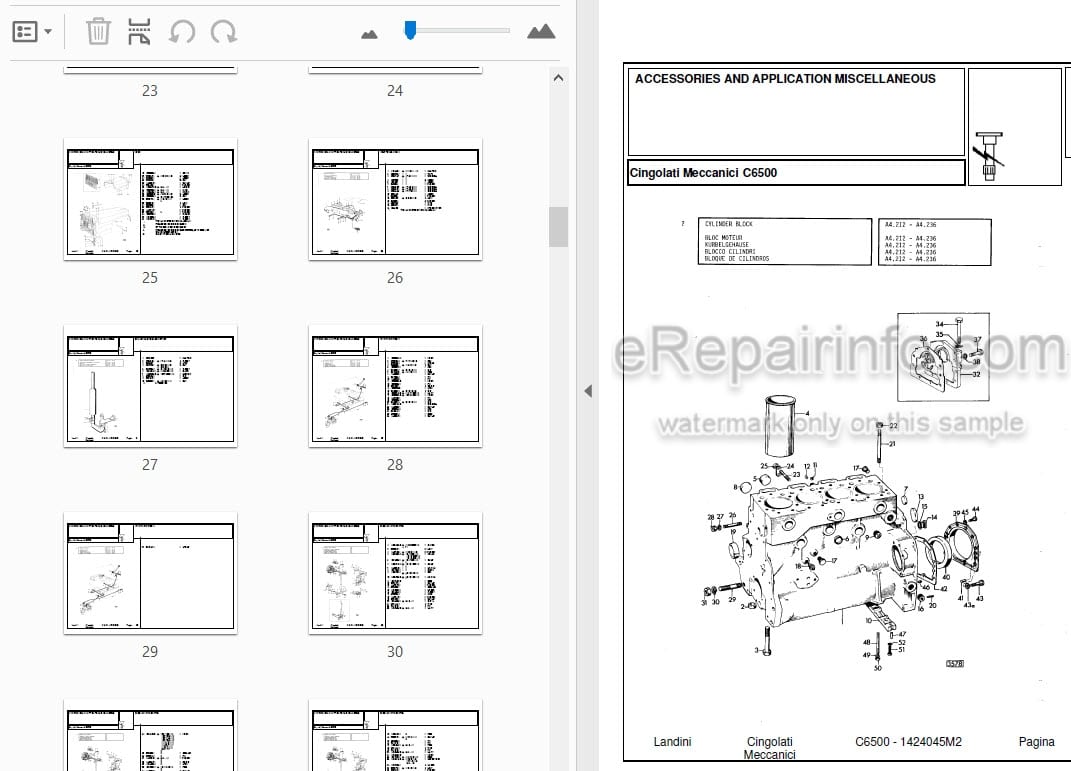Click page number label 24
The image size is (1071, 771).
pos(395,90)
